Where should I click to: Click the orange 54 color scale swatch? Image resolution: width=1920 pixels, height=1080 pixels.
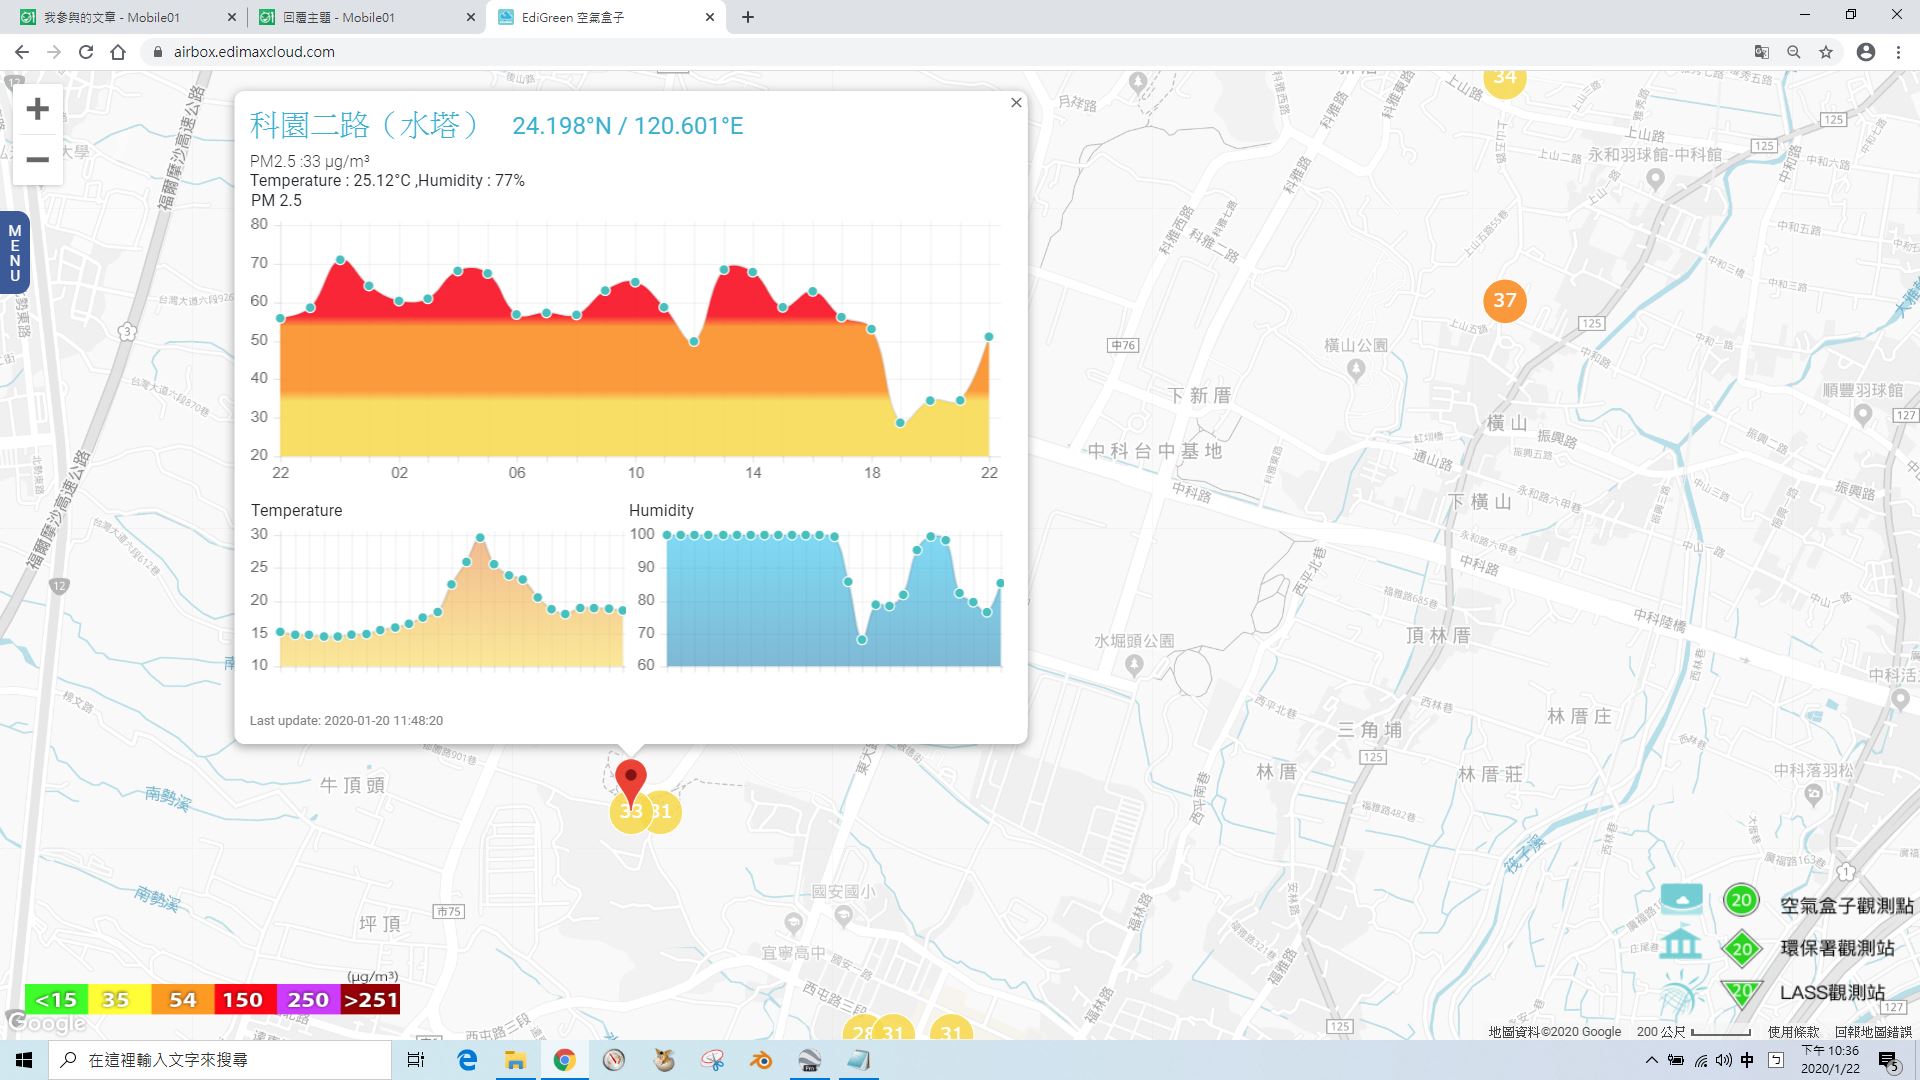pos(182,999)
